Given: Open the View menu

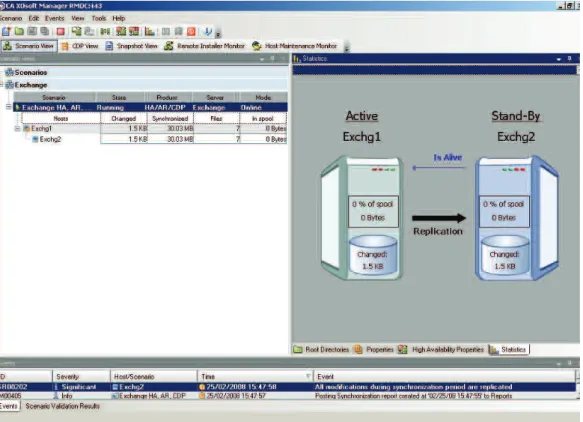Looking at the screenshot, I should tap(78, 18).
